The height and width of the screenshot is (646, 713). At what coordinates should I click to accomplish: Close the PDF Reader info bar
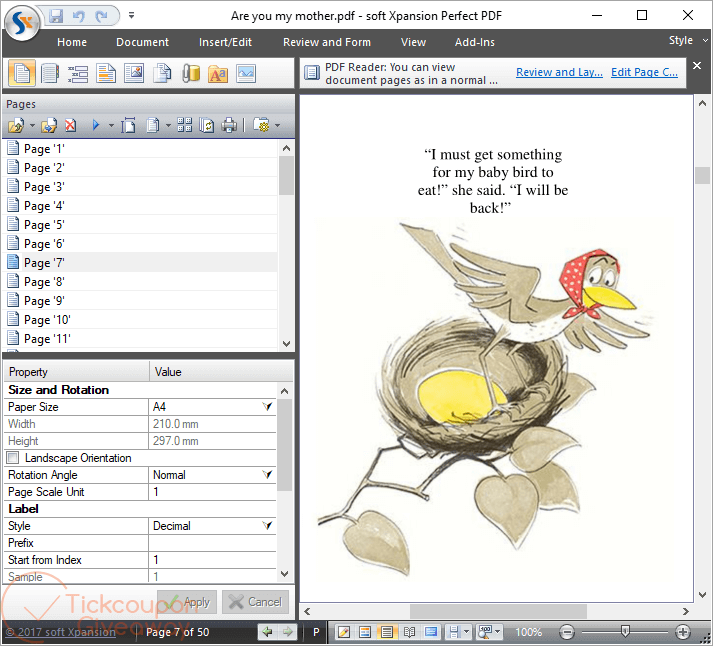pyautogui.click(x=697, y=65)
